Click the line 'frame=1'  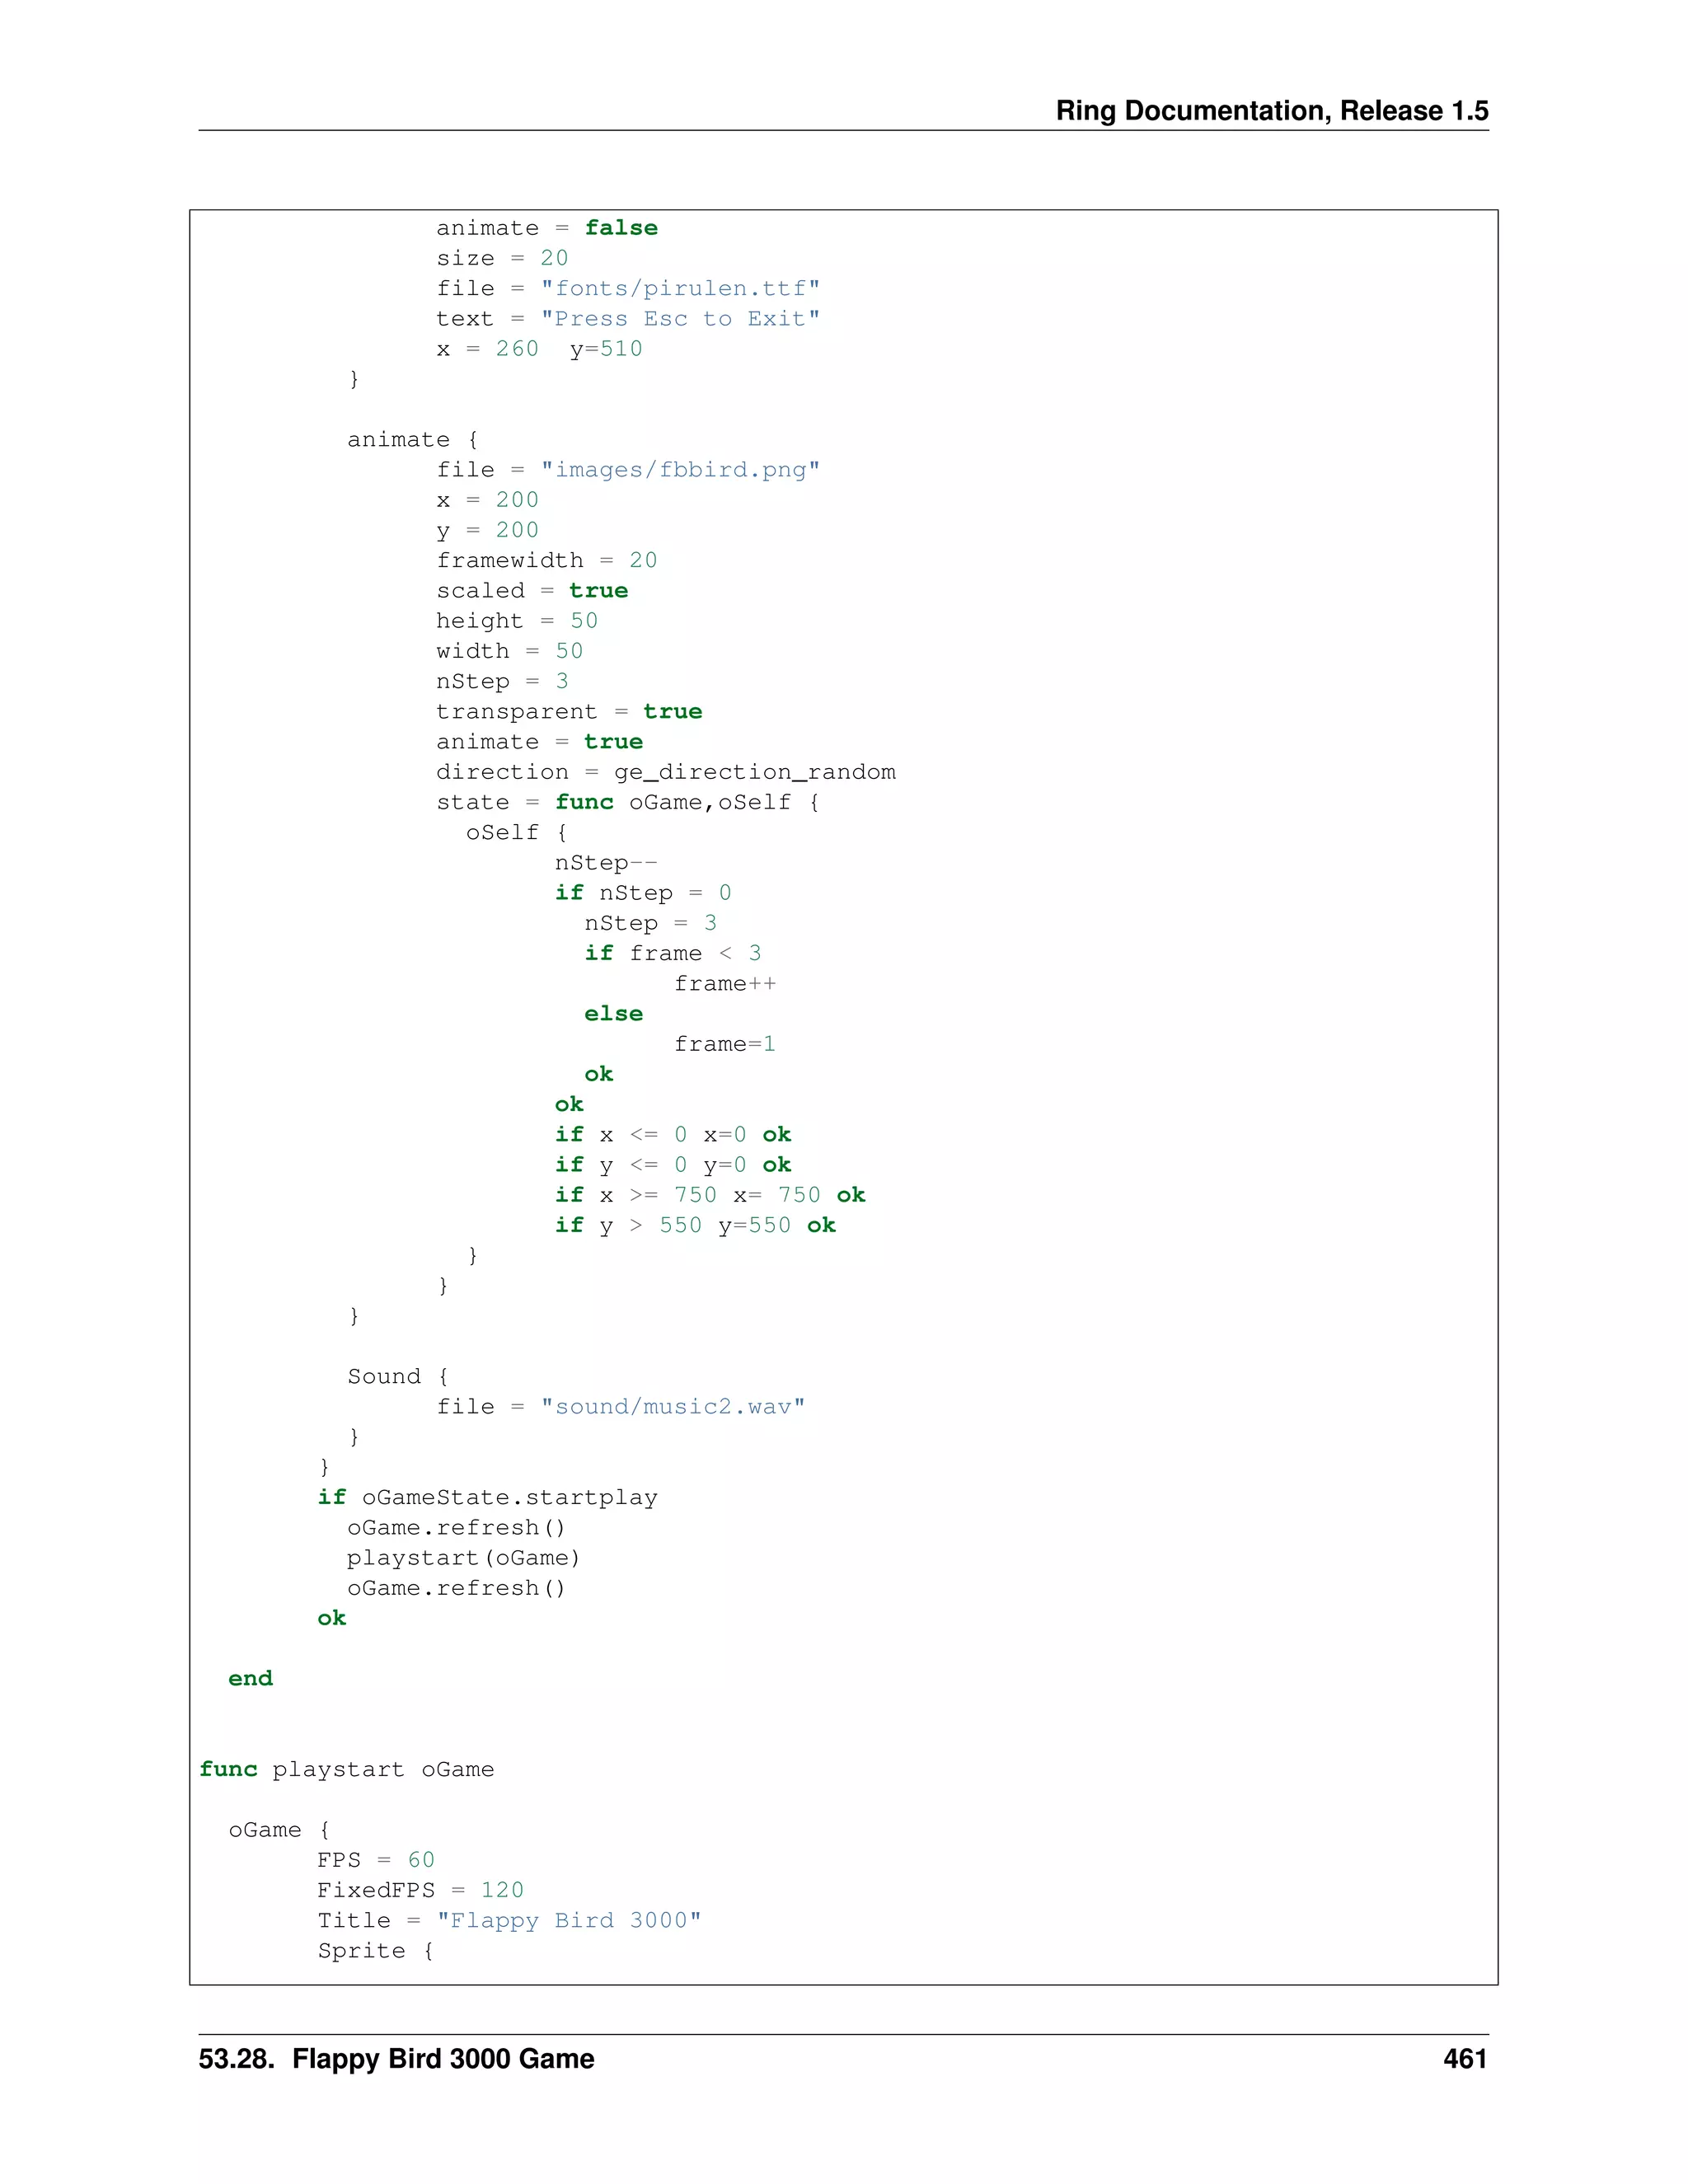click(x=725, y=1044)
